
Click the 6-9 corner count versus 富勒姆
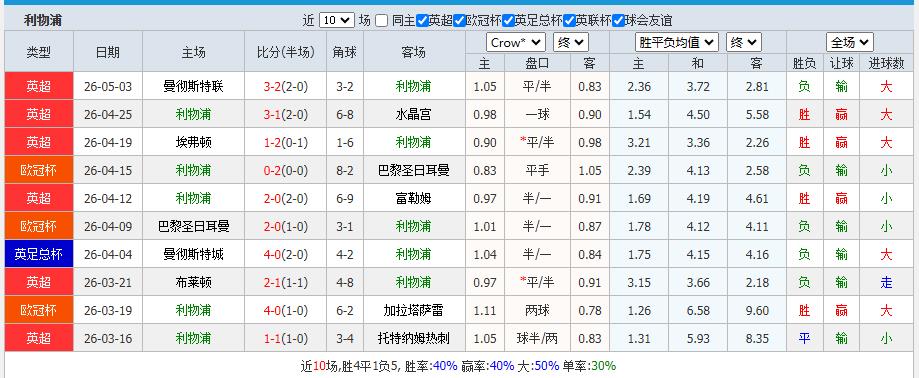point(345,198)
